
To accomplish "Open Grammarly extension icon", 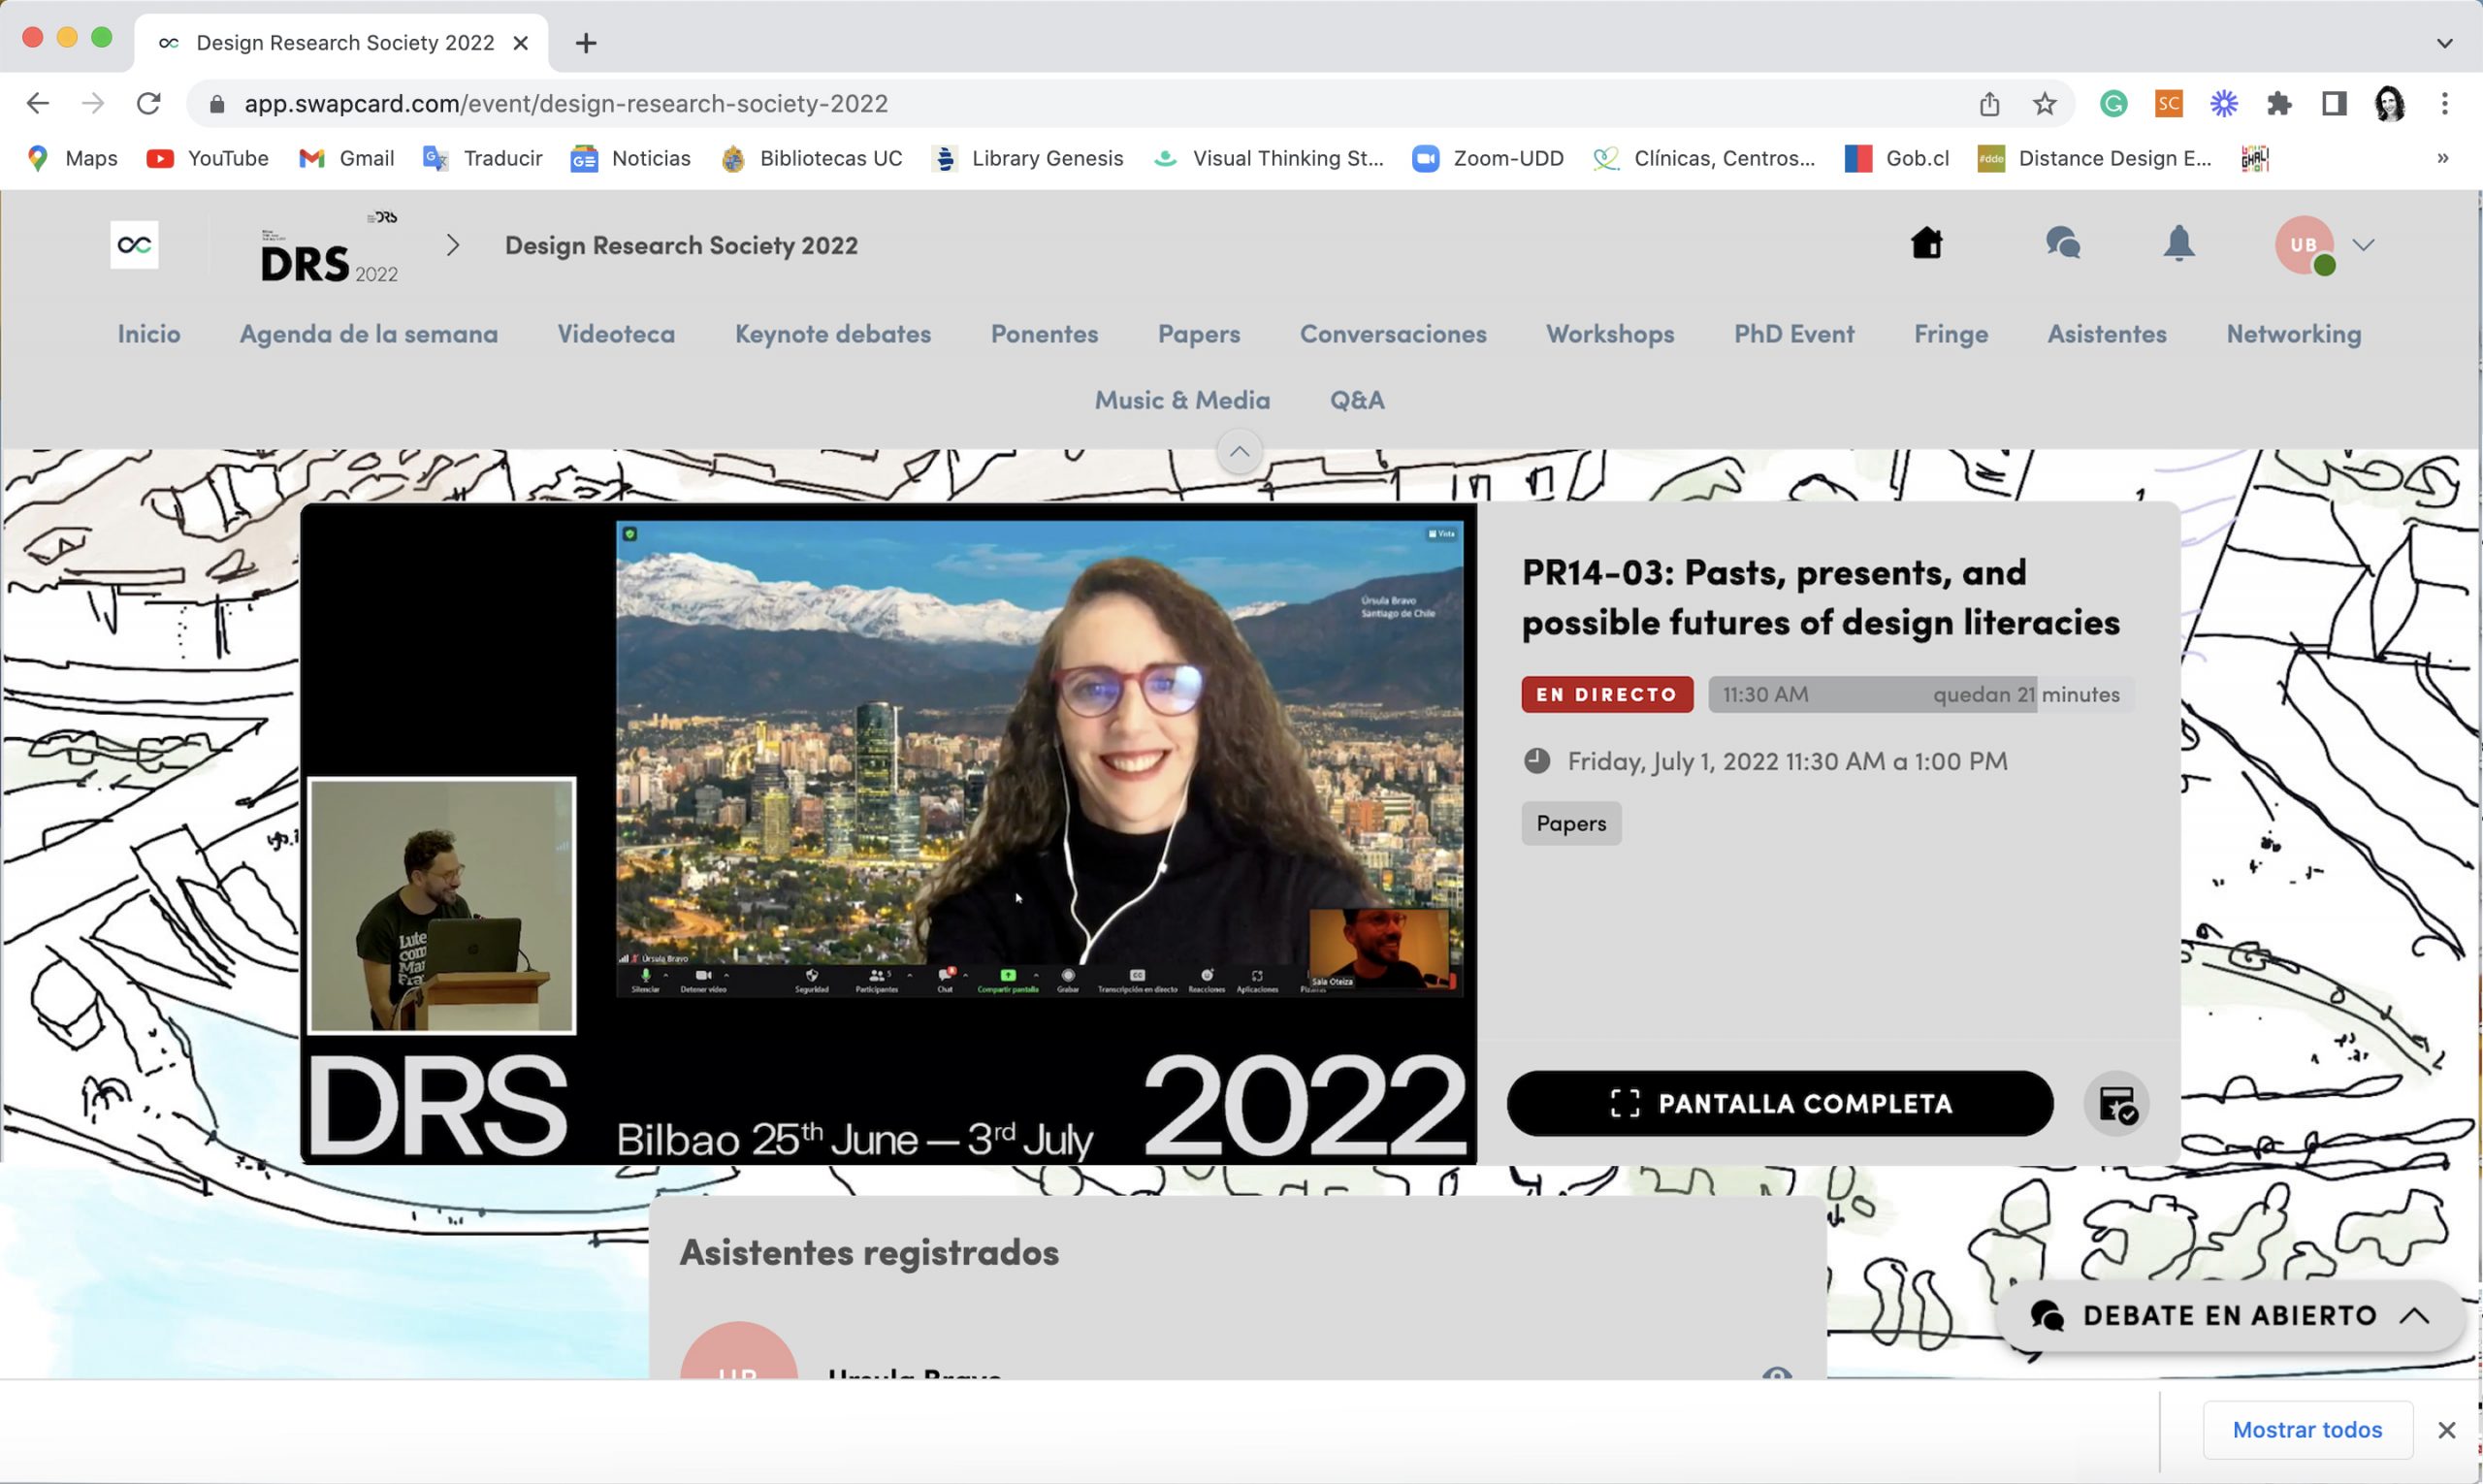I will [x=2113, y=103].
